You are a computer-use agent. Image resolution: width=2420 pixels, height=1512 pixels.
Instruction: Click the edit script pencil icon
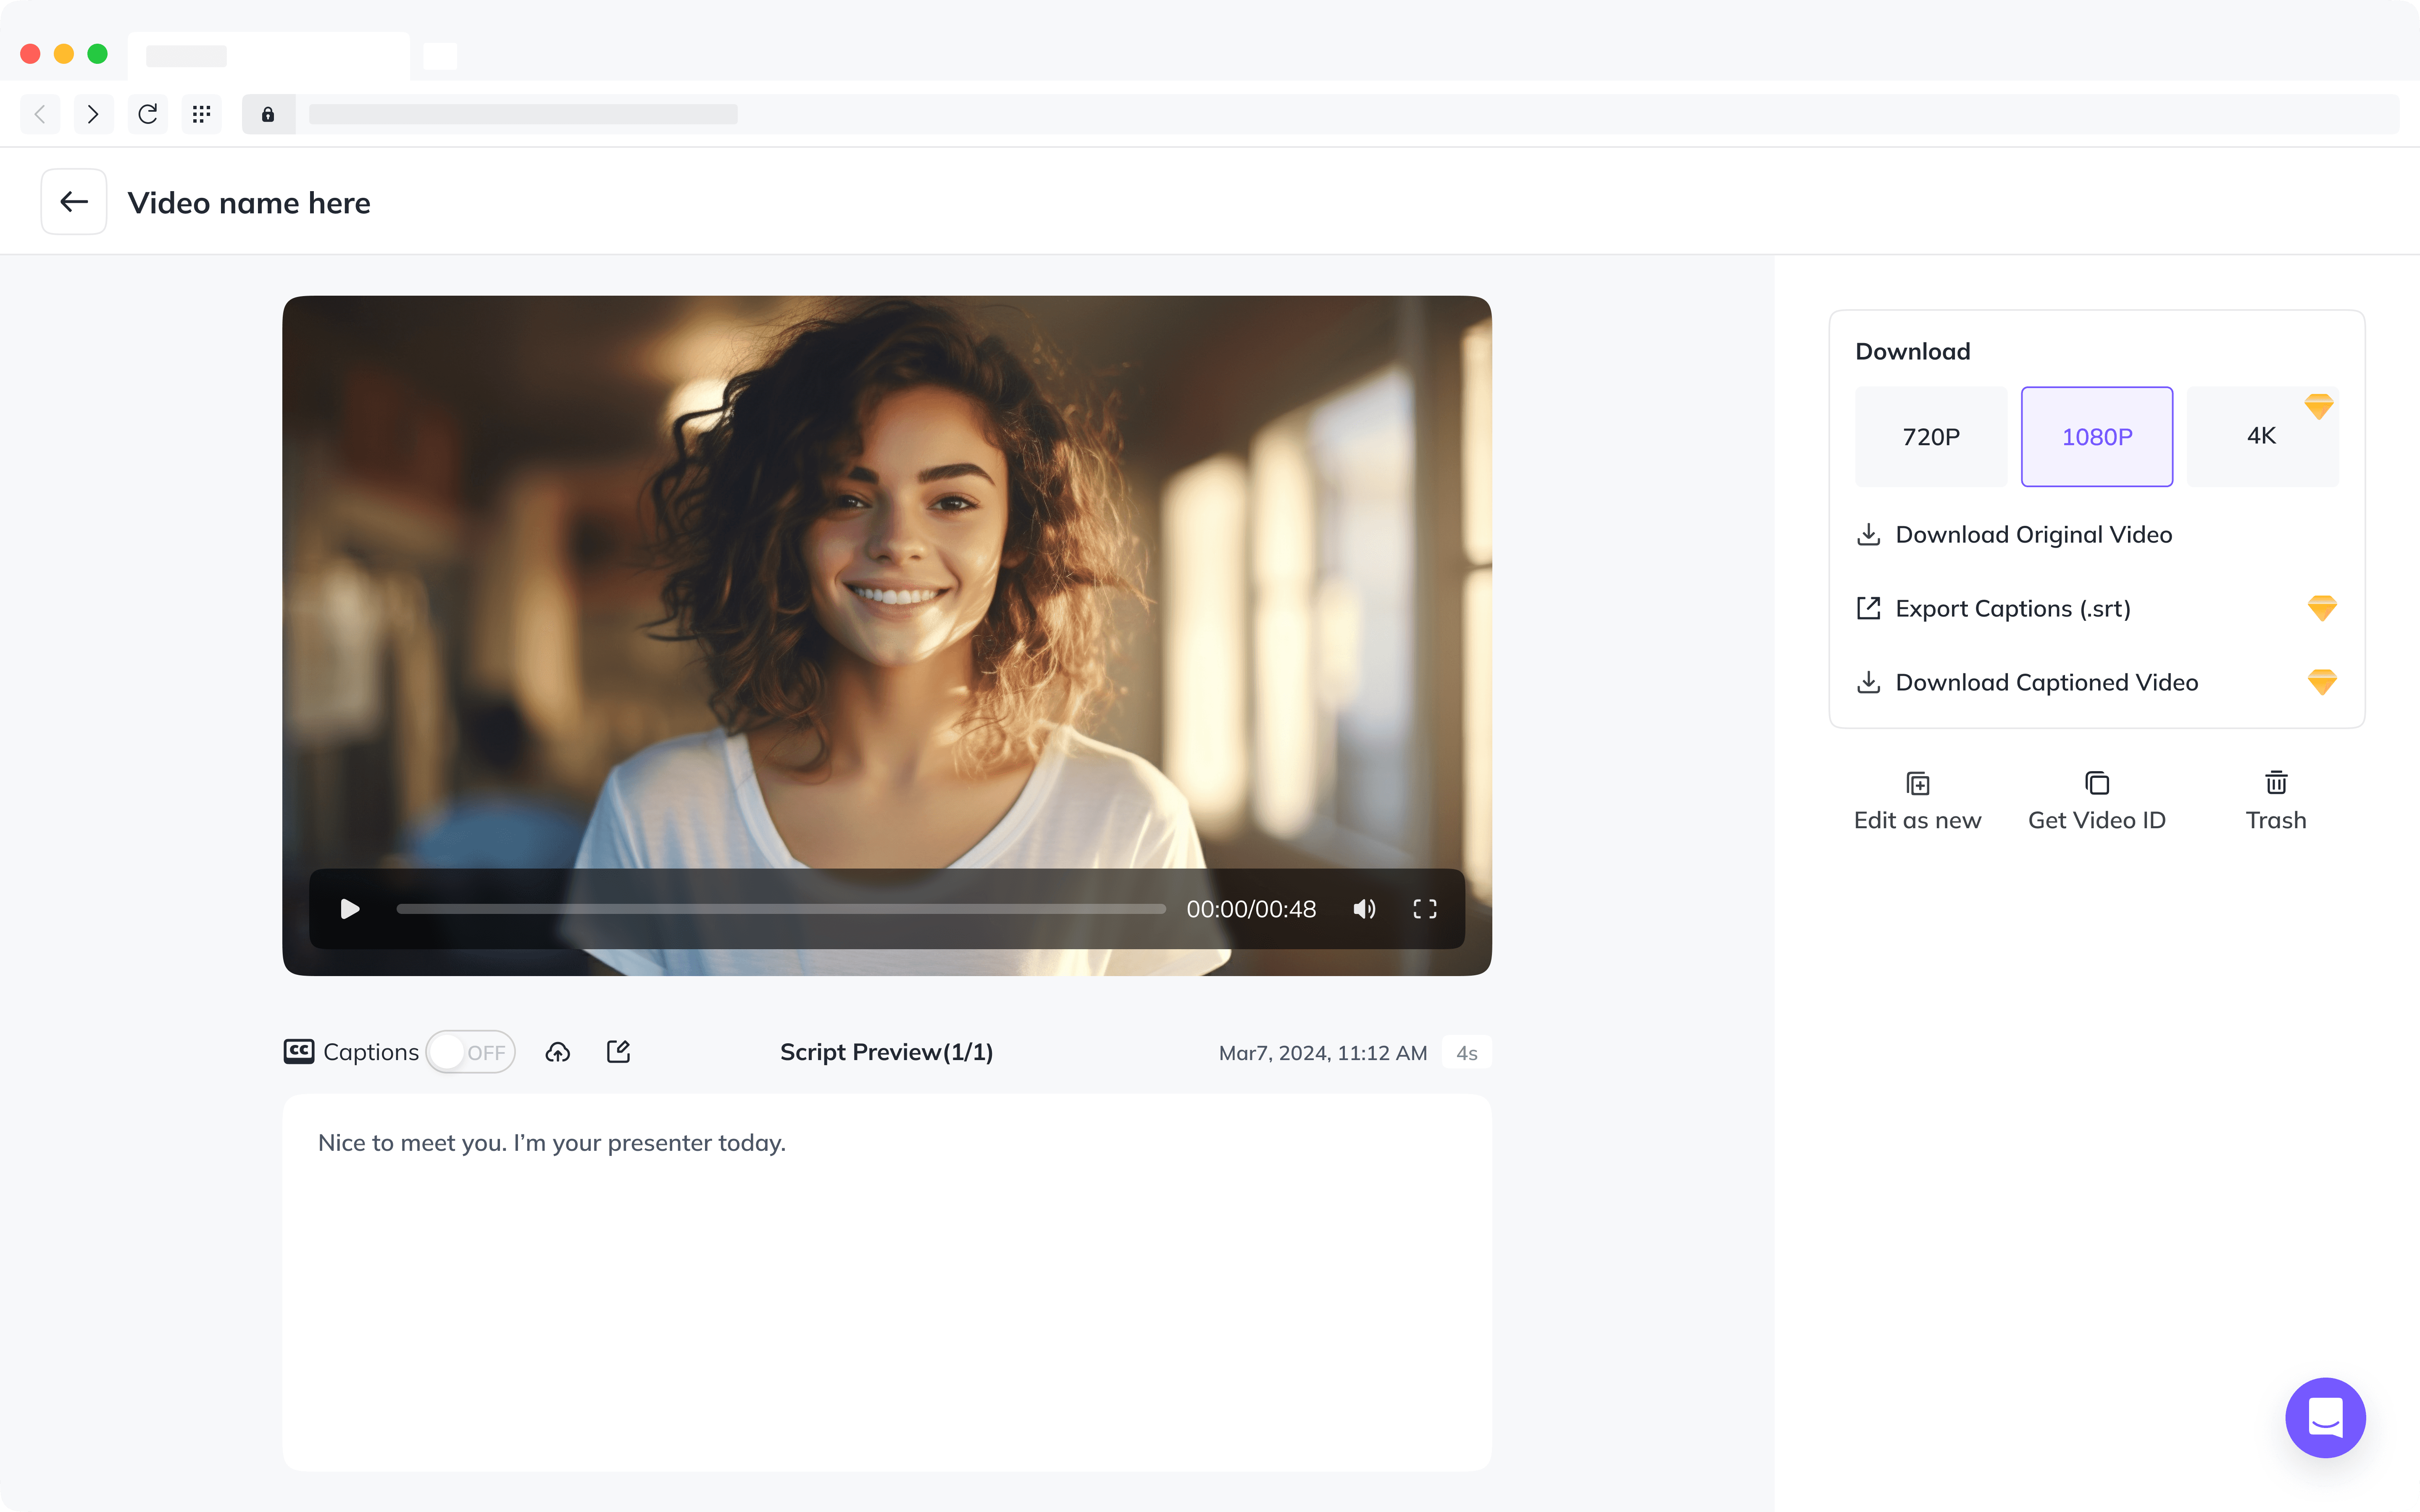pos(618,1052)
